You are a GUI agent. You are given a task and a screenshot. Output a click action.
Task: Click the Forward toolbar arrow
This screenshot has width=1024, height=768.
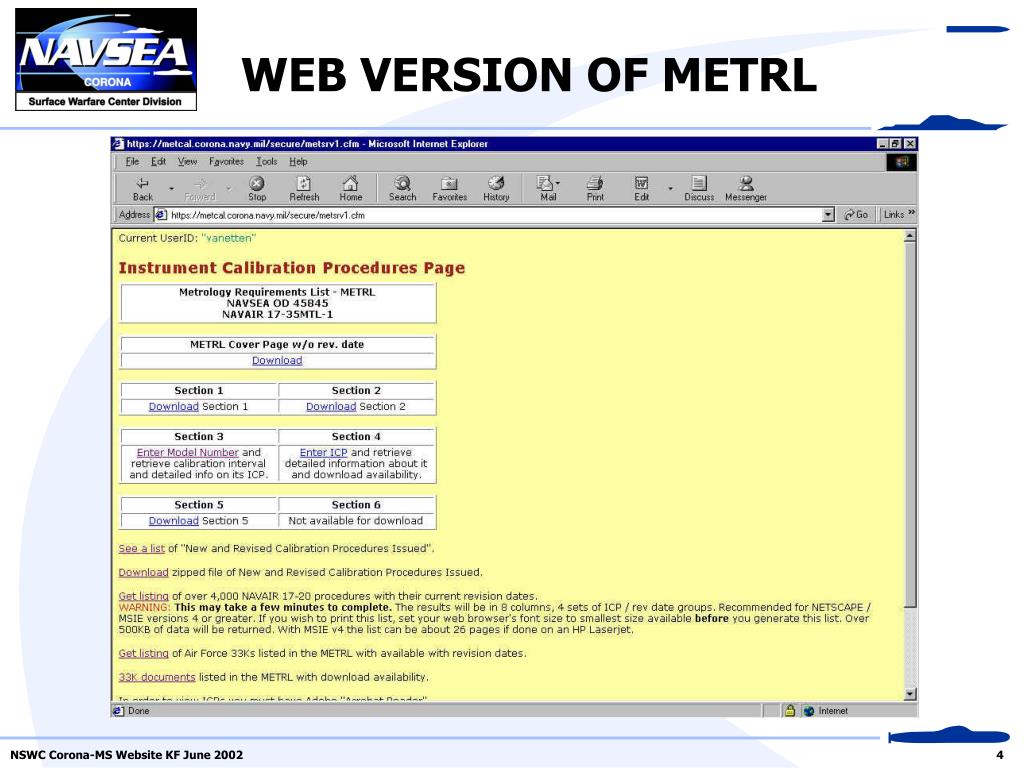point(200,189)
